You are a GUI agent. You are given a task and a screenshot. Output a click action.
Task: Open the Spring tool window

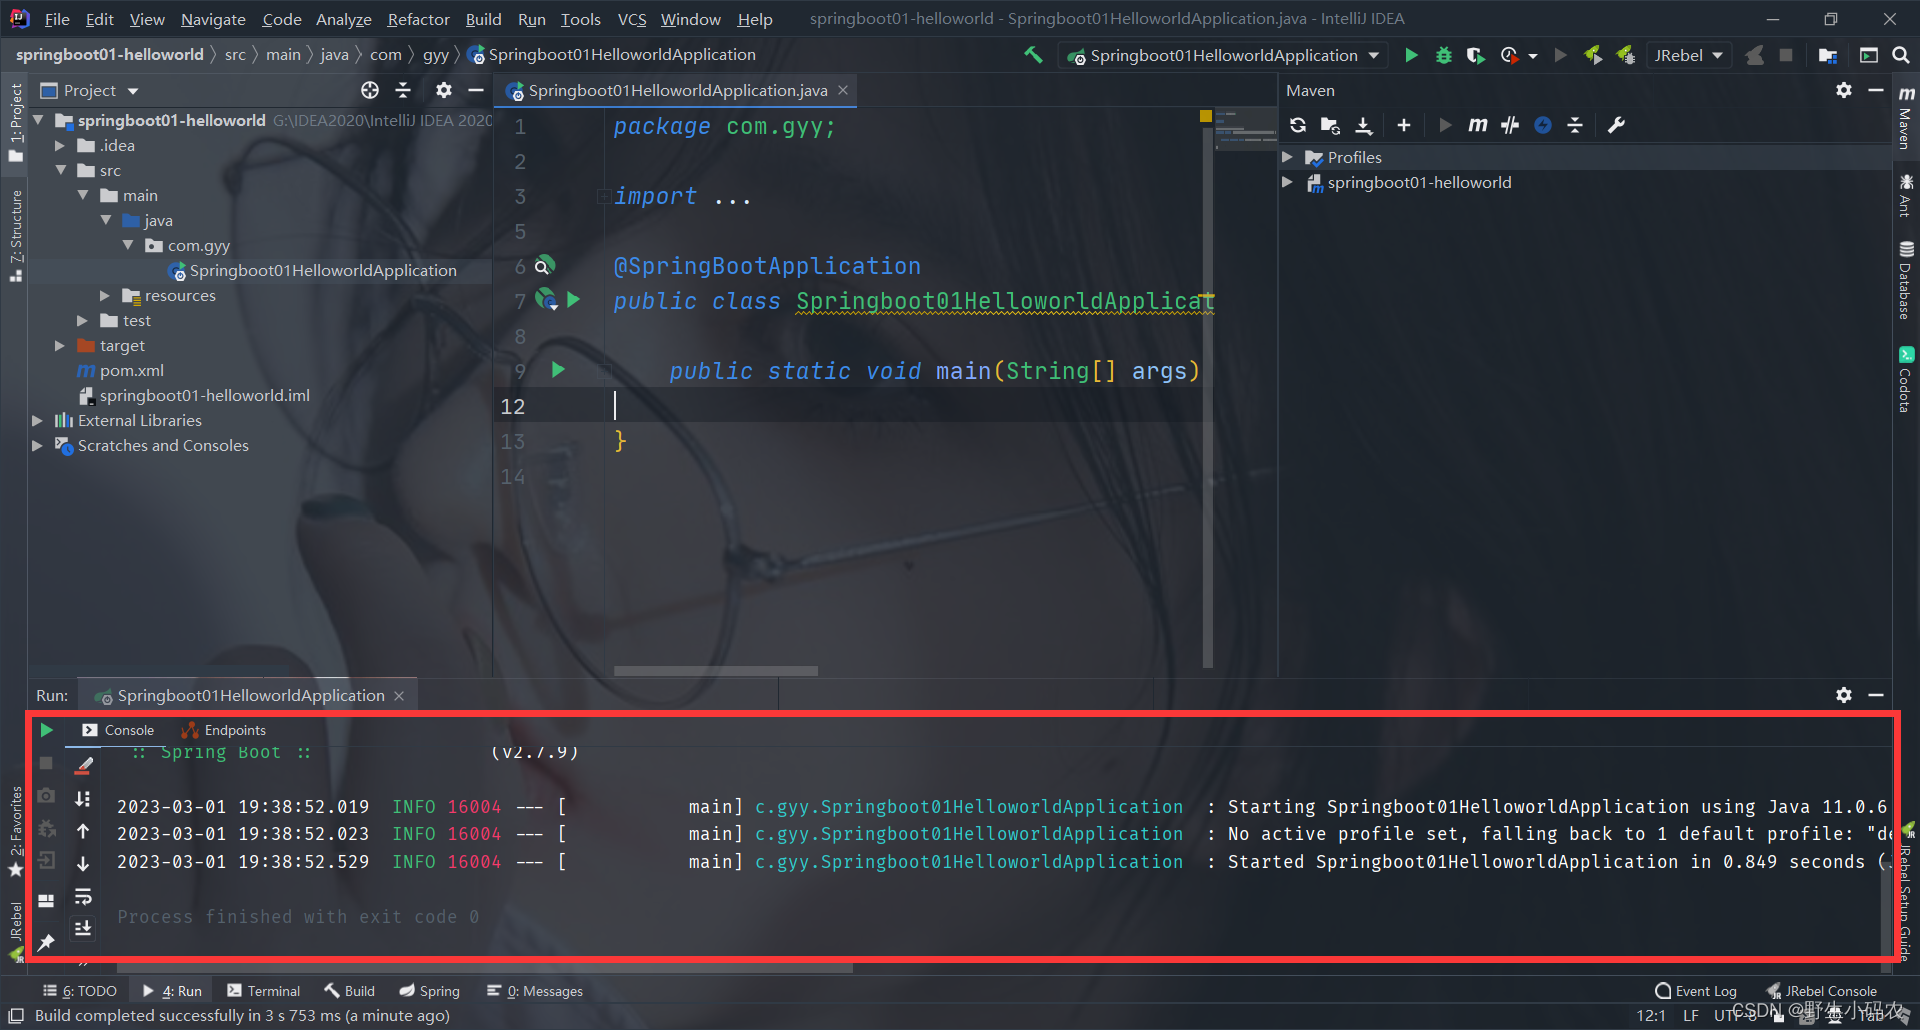pos(429,991)
